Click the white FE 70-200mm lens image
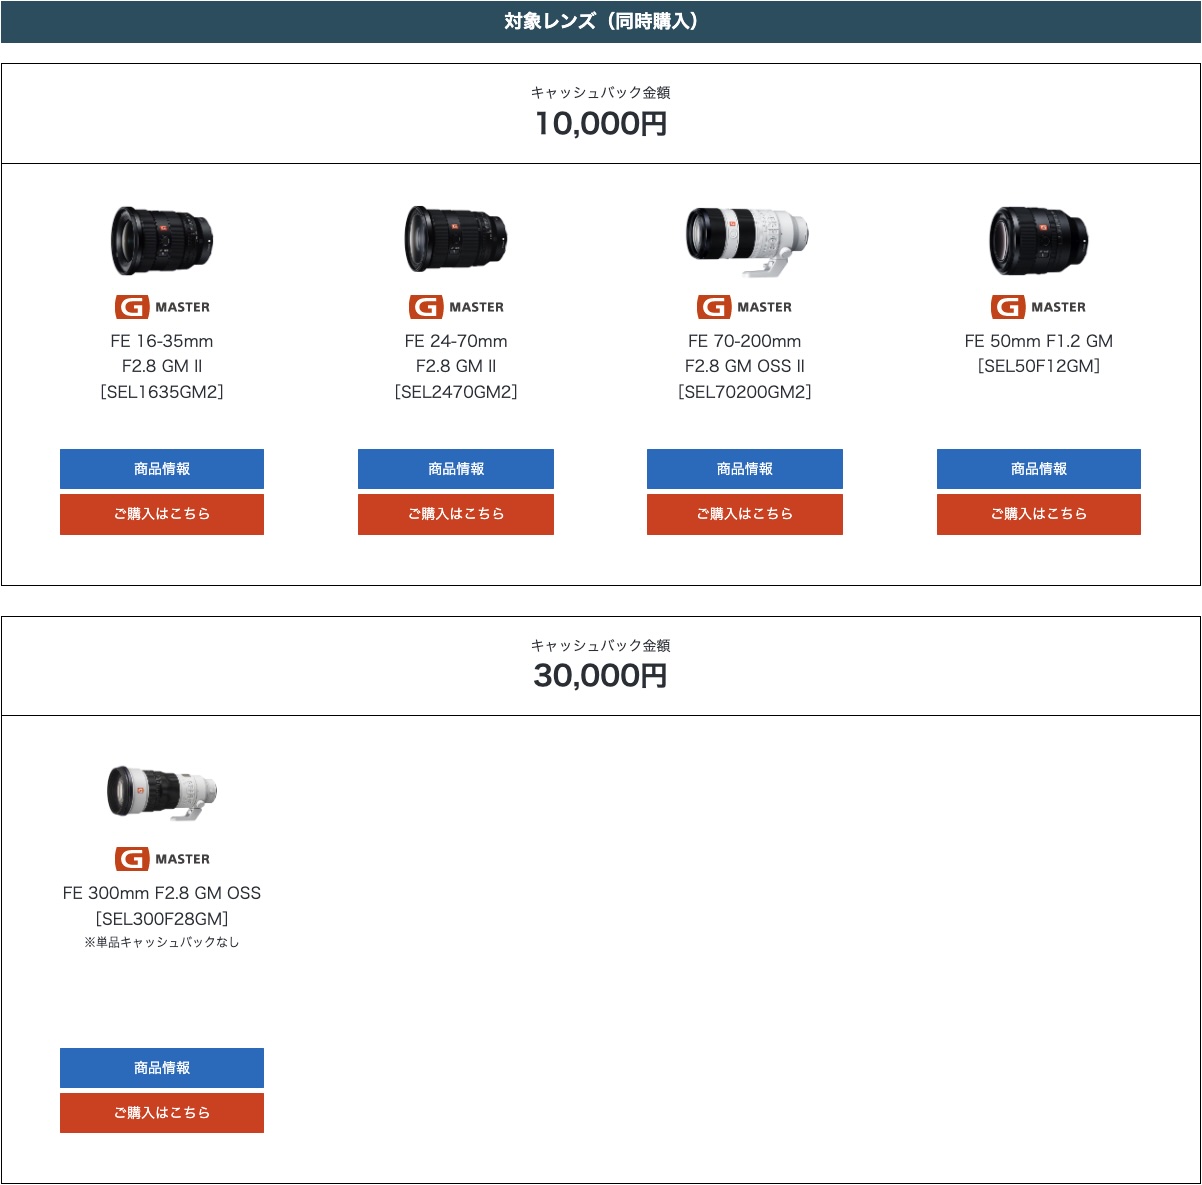Screen dimensions: 1202x1185 point(746,240)
